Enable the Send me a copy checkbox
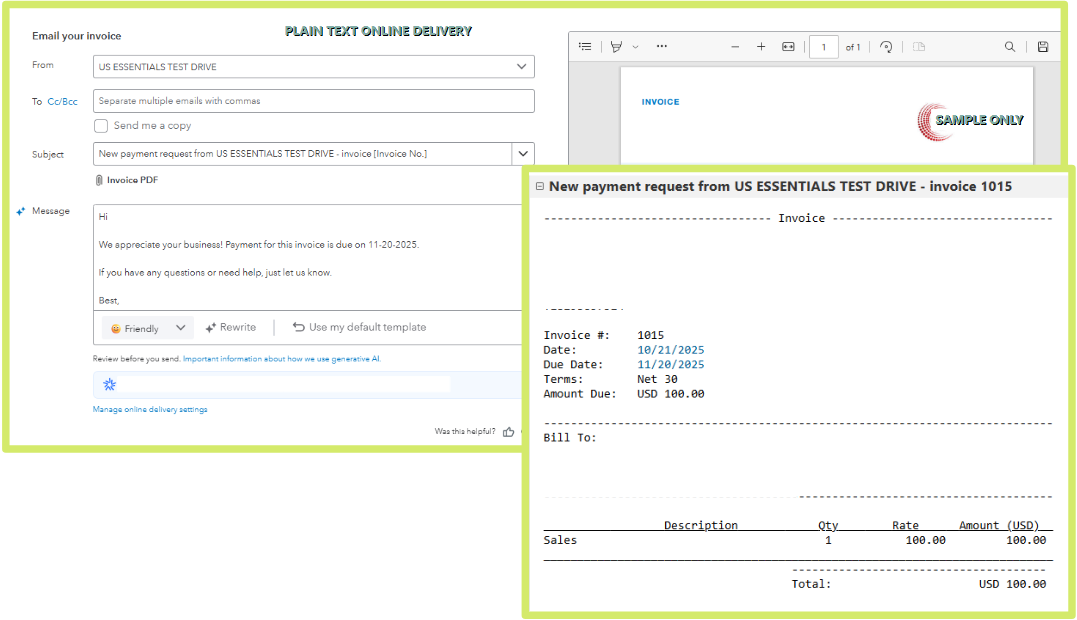 point(101,126)
